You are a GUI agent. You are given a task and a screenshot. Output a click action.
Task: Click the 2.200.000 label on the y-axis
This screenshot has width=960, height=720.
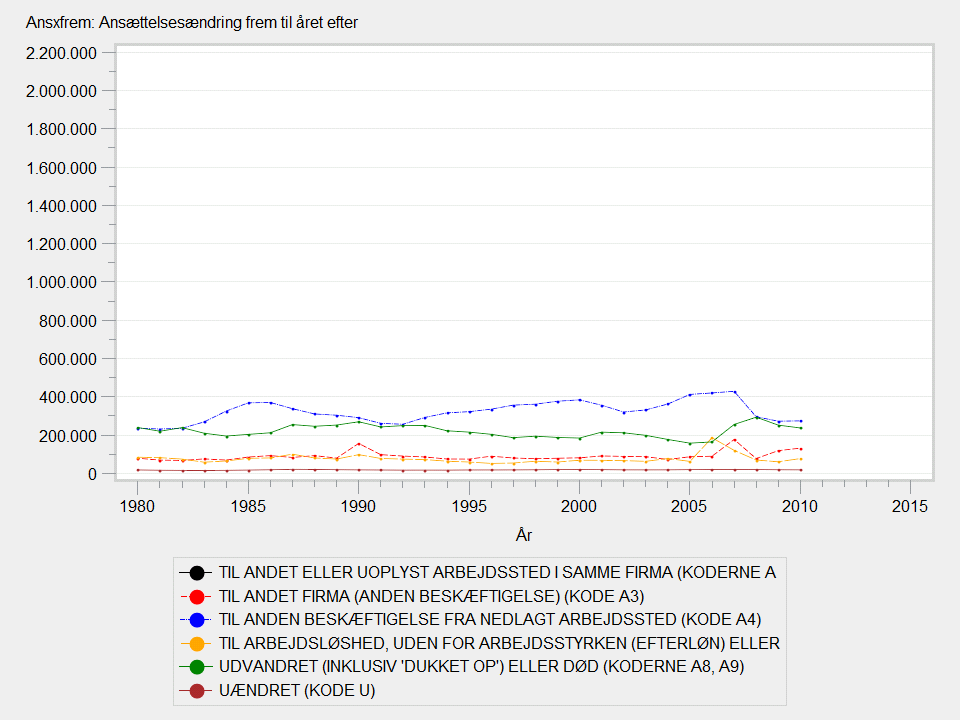(62, 53)
